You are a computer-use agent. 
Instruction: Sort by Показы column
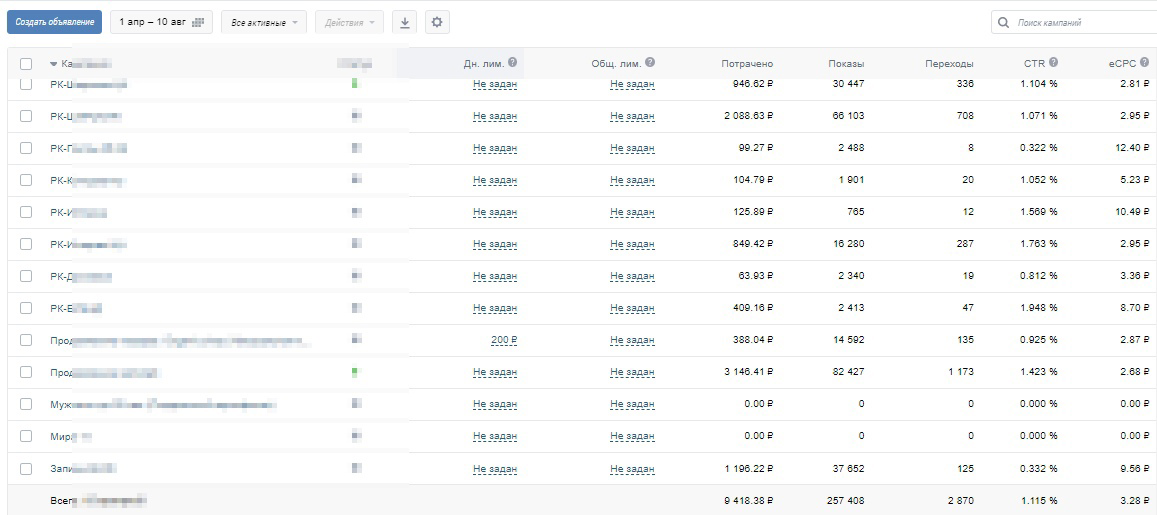coord(846,64)
